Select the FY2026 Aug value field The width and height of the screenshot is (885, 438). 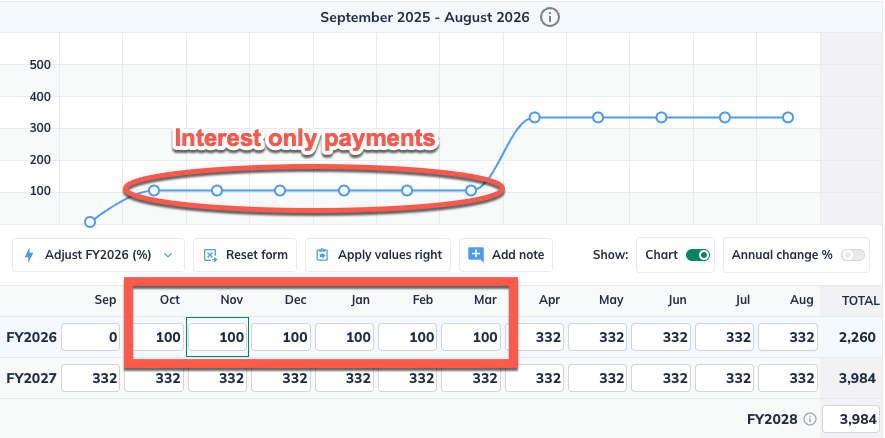pos(788,338)
